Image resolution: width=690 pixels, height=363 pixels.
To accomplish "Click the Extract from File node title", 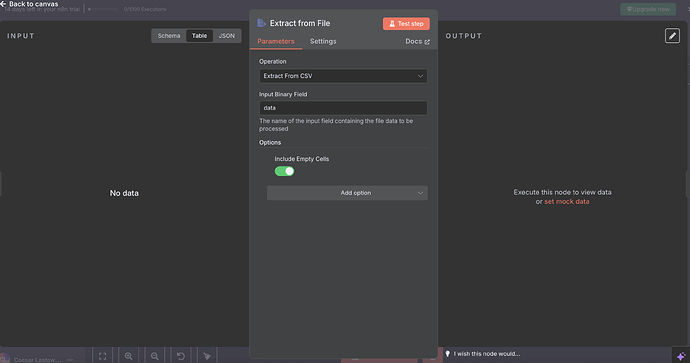I will (300, 23).
